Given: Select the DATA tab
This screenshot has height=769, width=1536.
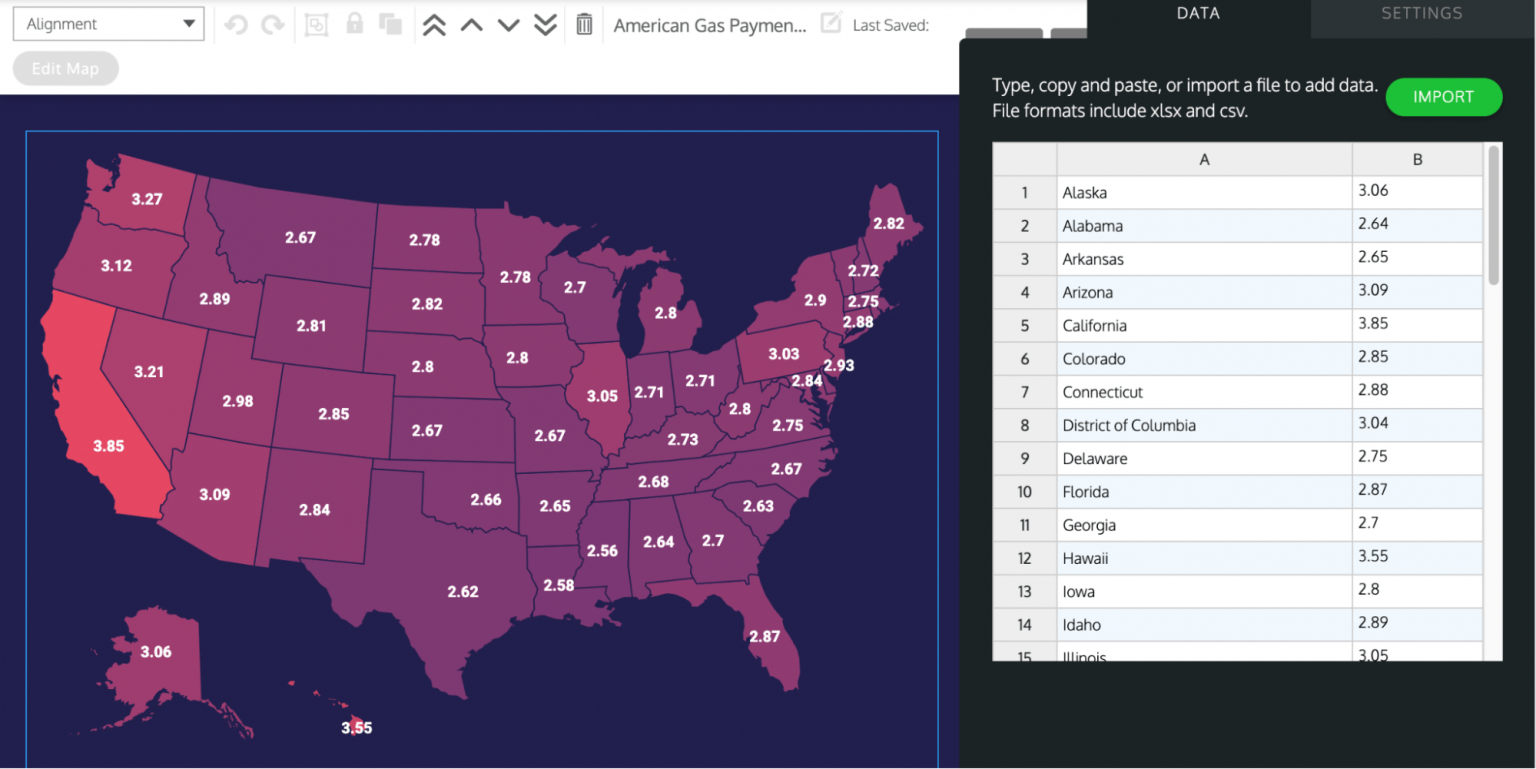Looking at the screenshot, I should pos(1197,14).
